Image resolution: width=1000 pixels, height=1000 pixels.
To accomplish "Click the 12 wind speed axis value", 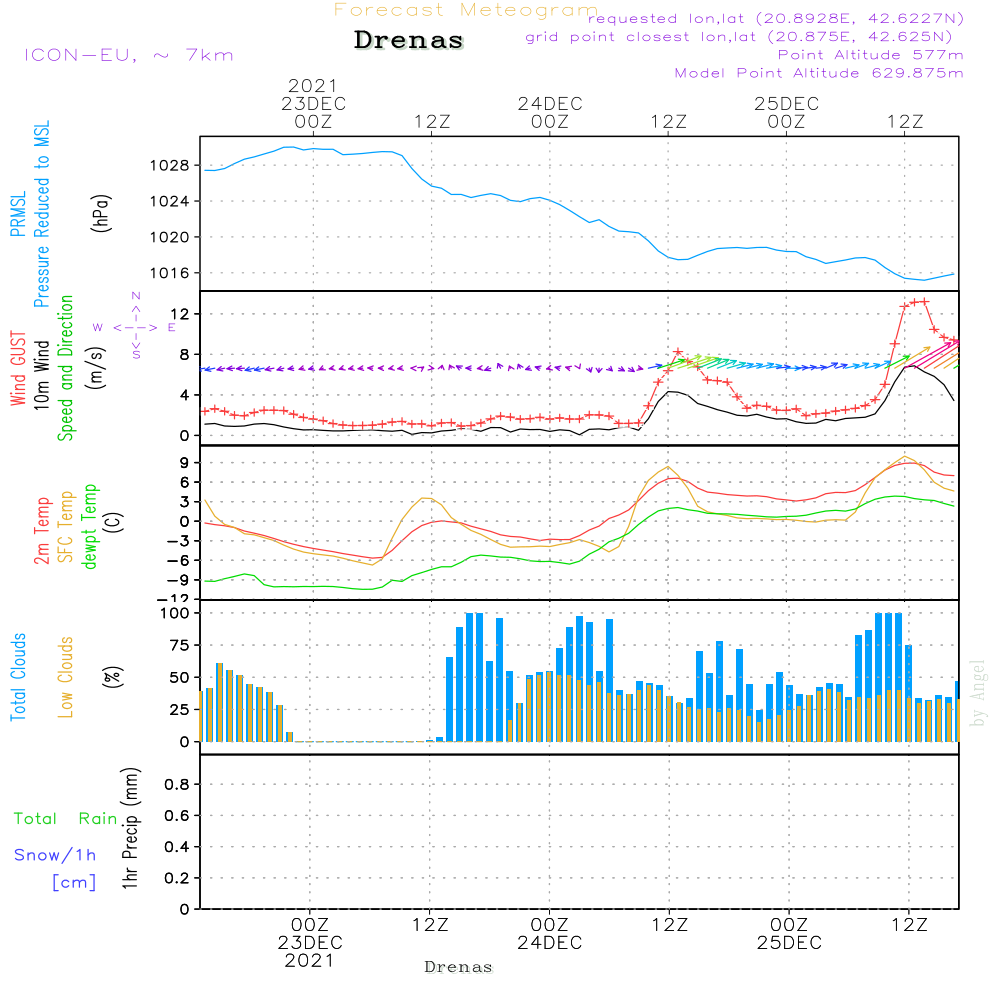I will (180, 314).
